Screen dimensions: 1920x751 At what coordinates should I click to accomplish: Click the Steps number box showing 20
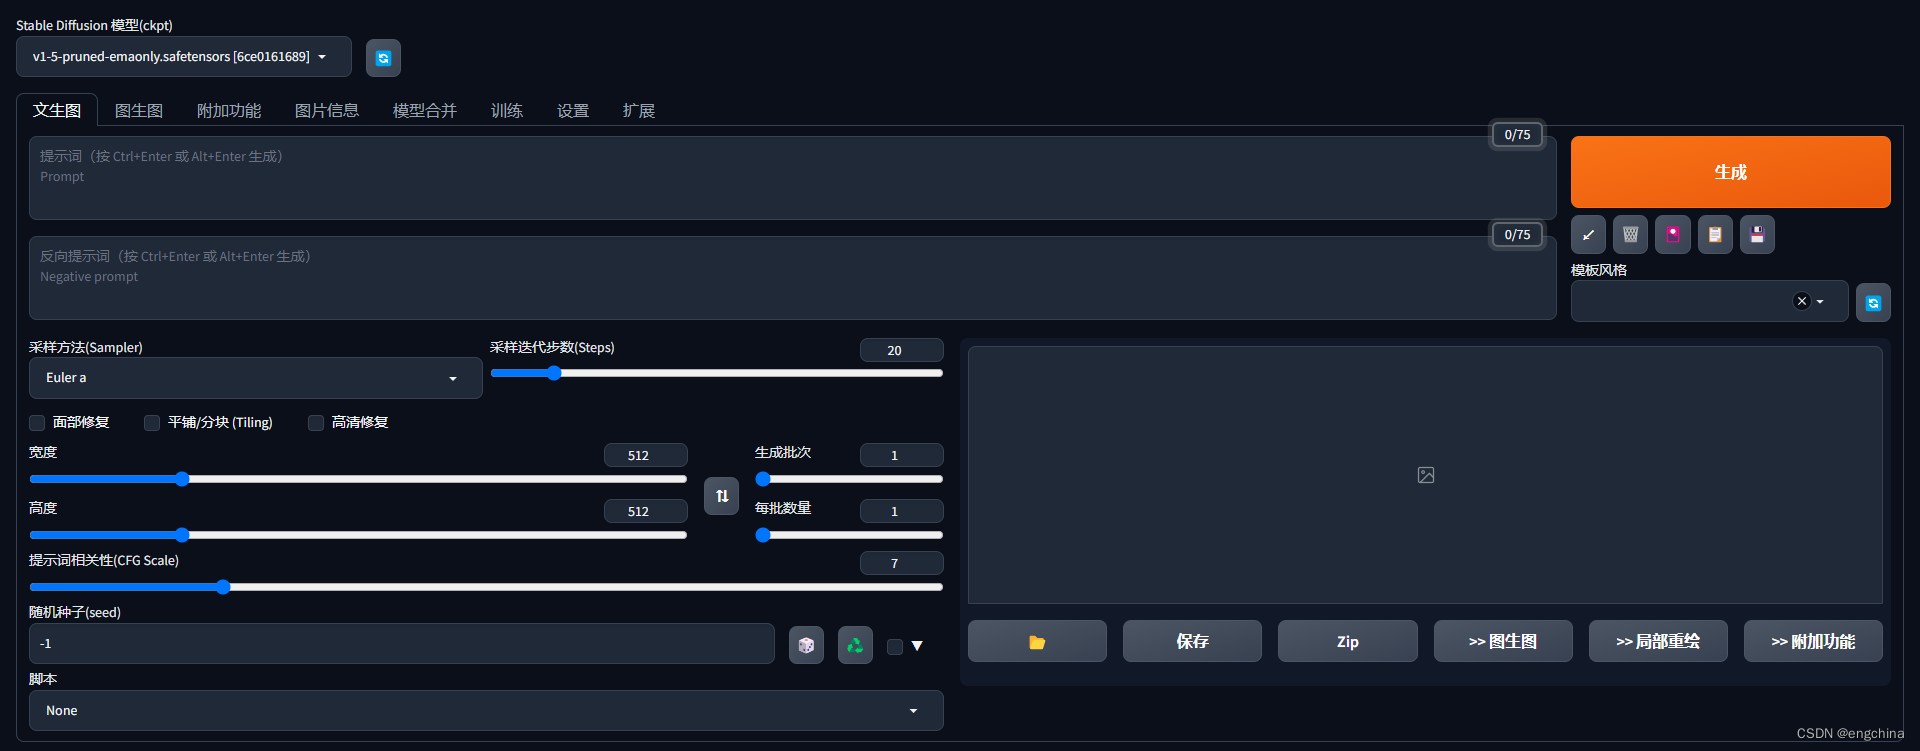(x=901, y=350)
